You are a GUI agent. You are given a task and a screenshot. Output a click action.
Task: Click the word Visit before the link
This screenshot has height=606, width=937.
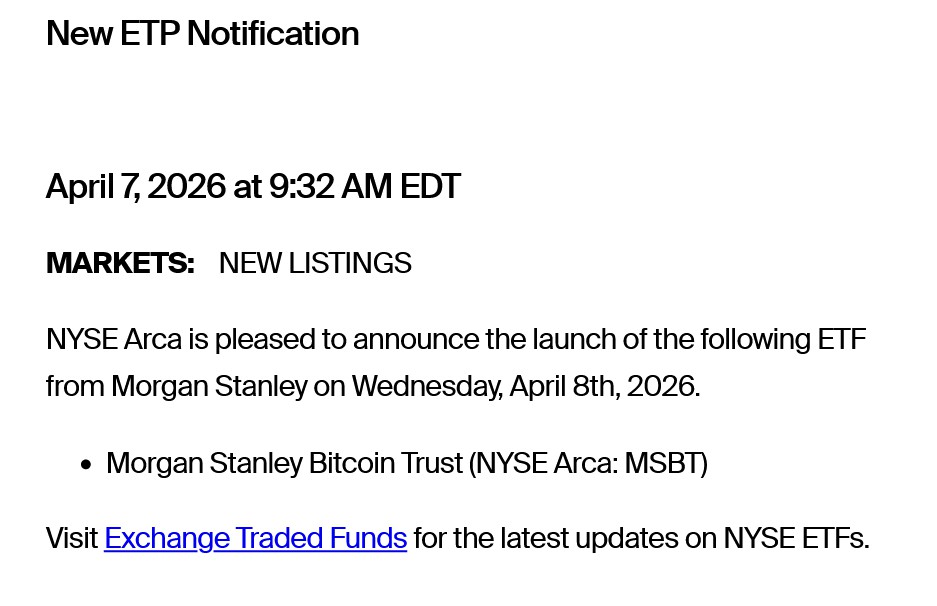(x=73, y=538)
